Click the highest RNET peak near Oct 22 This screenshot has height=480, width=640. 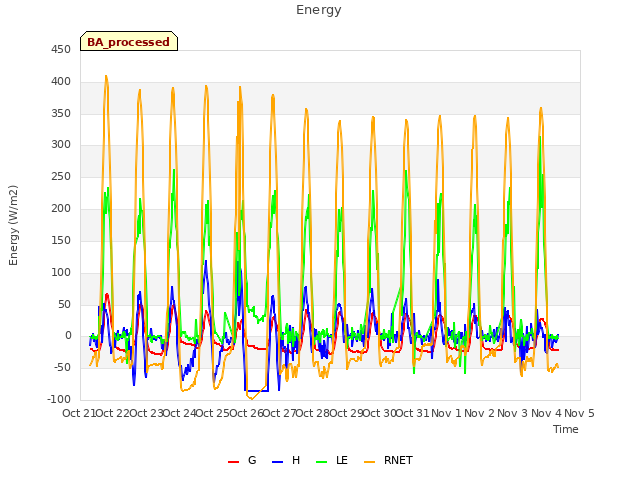click(x=106, y=77)
